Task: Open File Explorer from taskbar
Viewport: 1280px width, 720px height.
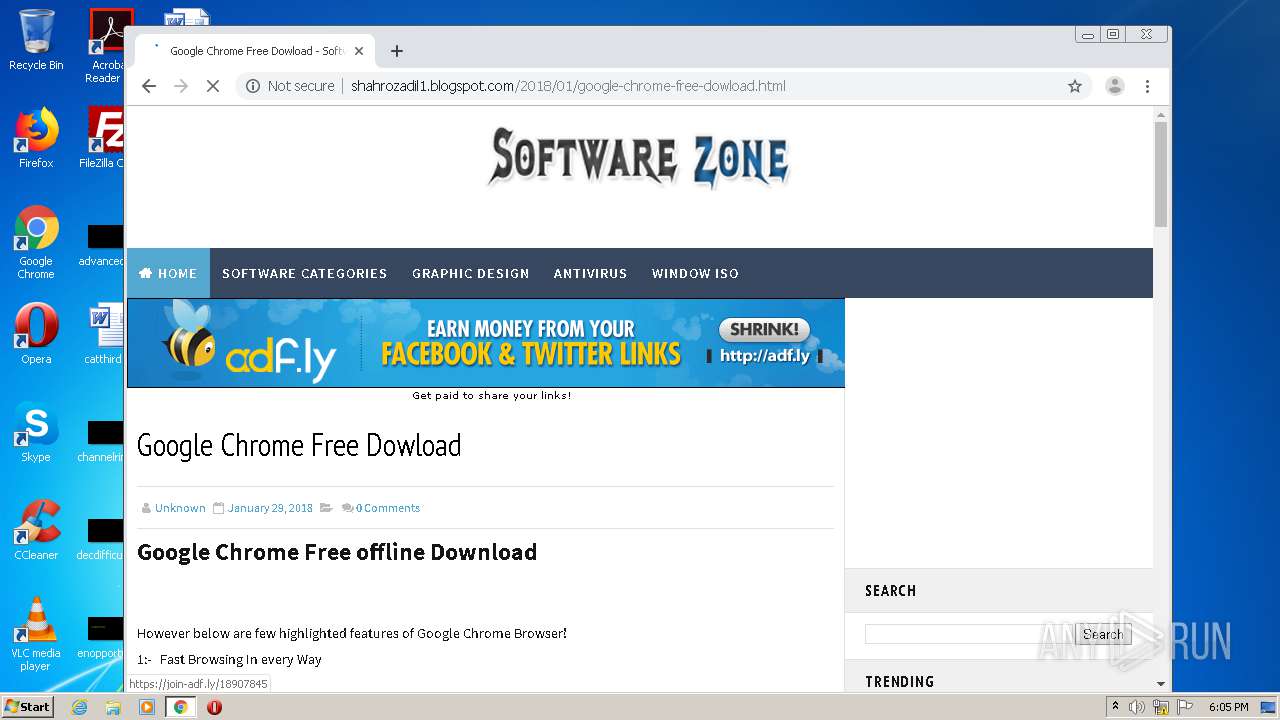Action: click(113, 707)
